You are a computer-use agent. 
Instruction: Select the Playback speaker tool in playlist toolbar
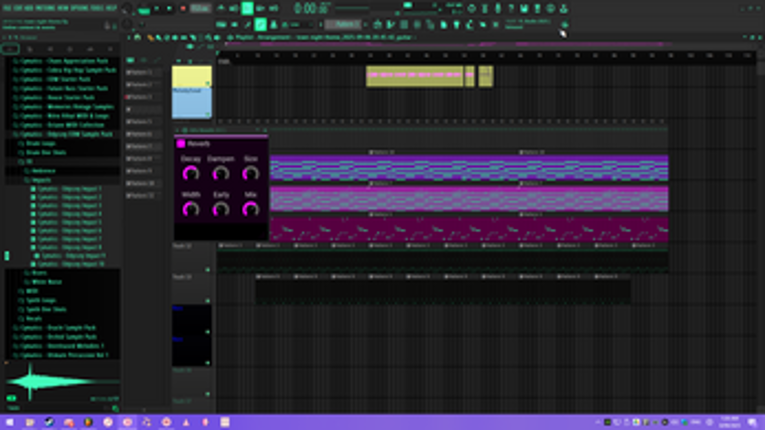(x=217, y=38)
